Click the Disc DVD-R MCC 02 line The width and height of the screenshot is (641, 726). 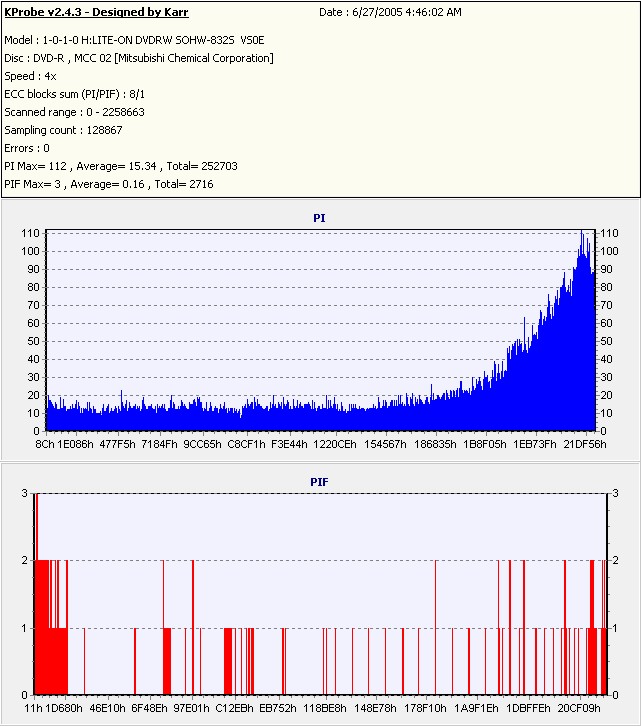[139, 58]
